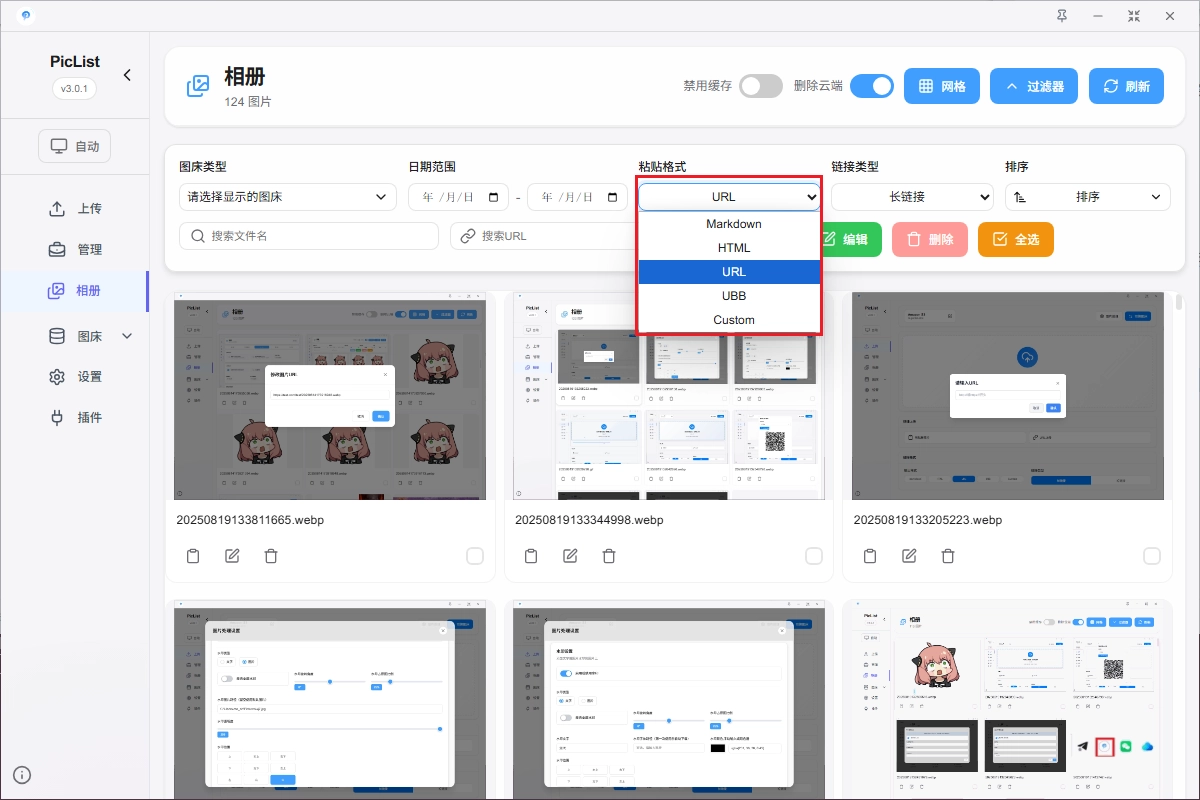Delete image 20250819133205223.webp
The image size is (1200, 800).
(x=948, y=556)
